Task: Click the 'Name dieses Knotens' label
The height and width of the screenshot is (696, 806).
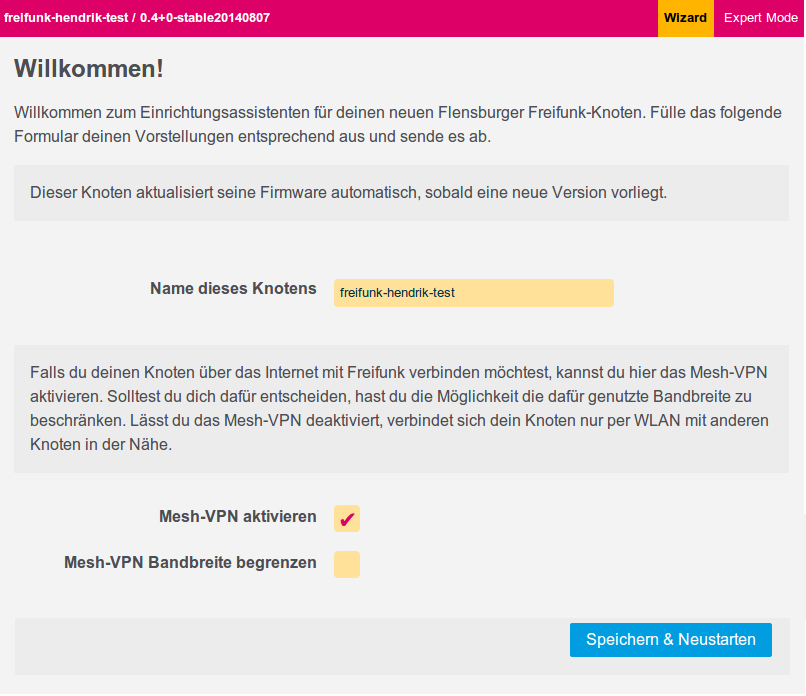Action: (x=233, y=289)
